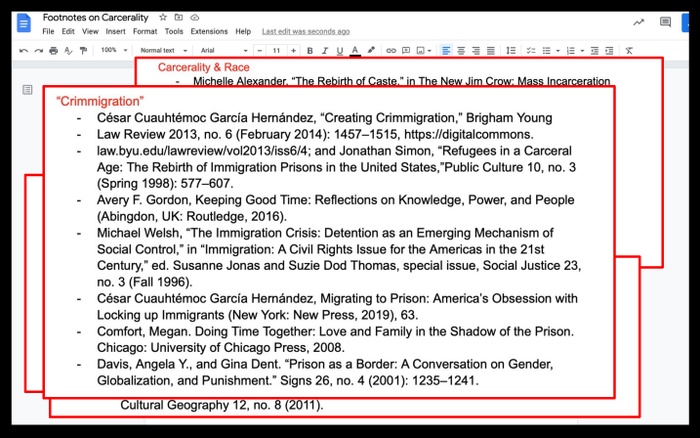The image size is (700, 438).
Task: Justify text alignment
Action: click(x=491, y=51)
